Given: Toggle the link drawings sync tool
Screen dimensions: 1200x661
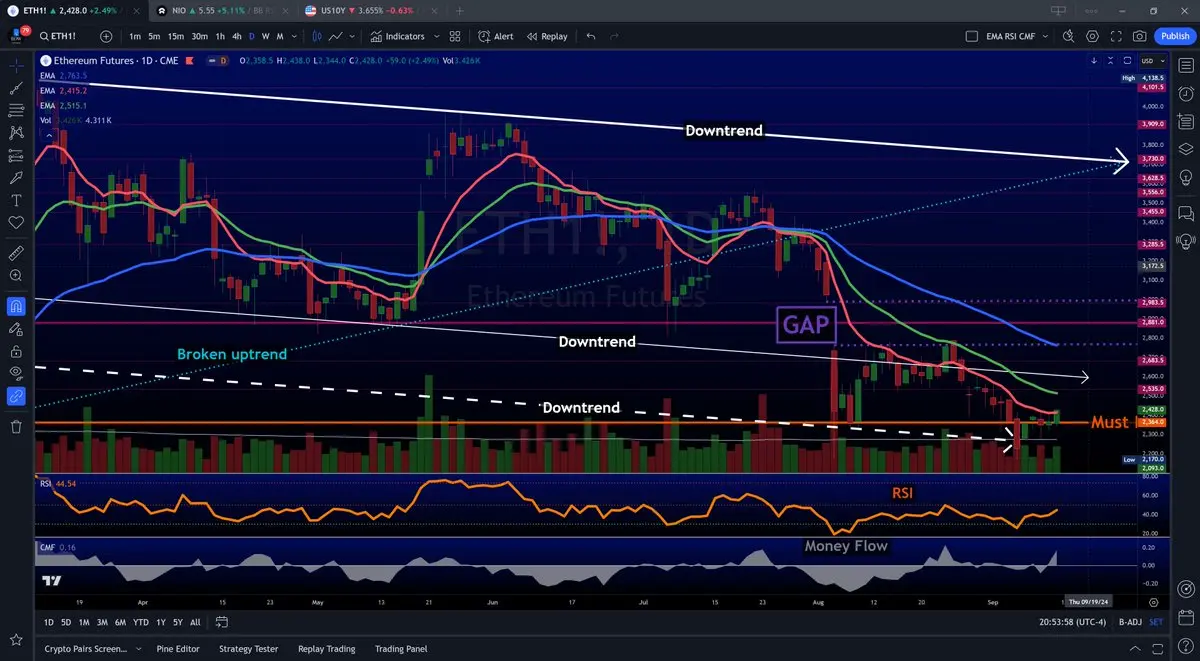Looking at the screenshot, I should click(x=16, y=396).
